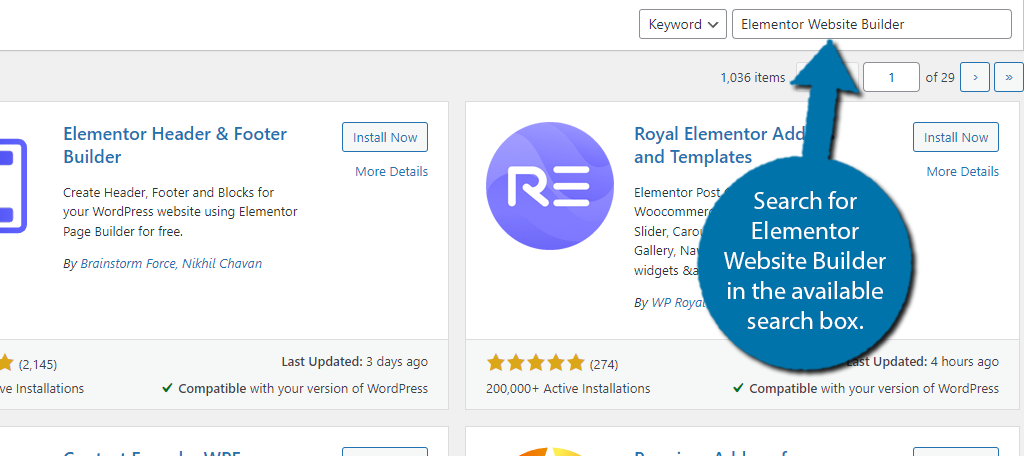Screen dimensions: 1024x456
Task: Click compatibility checkmark for Header & Footer Builder
Action: (x=168, y=388)
